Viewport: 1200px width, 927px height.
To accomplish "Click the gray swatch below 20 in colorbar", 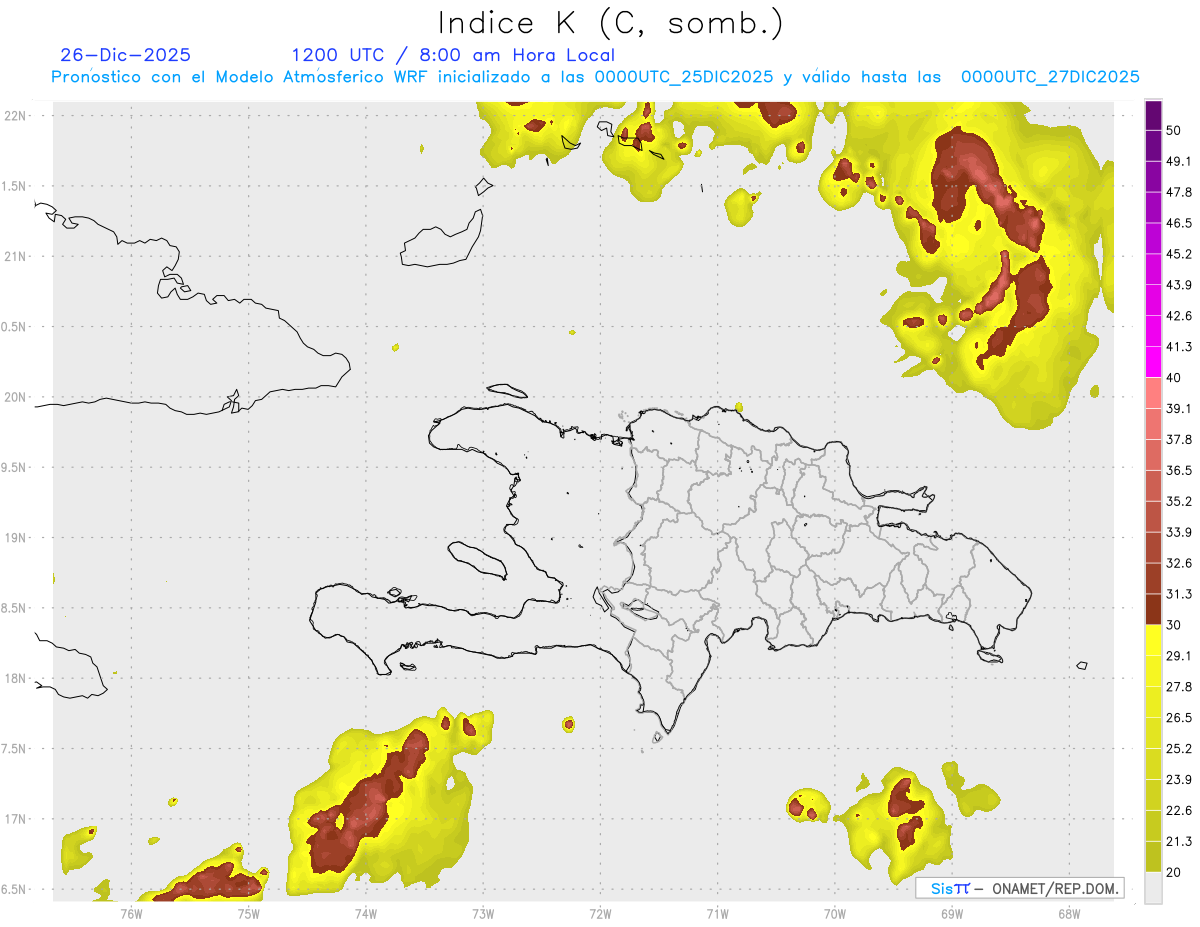I will tap(1153, 888).
